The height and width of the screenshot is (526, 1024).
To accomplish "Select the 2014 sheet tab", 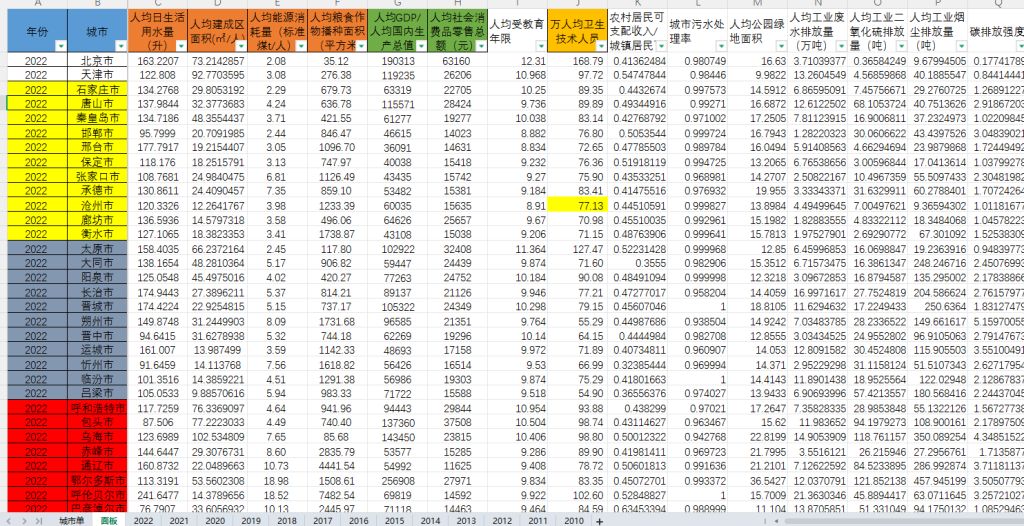I will [x=430, y=521].
